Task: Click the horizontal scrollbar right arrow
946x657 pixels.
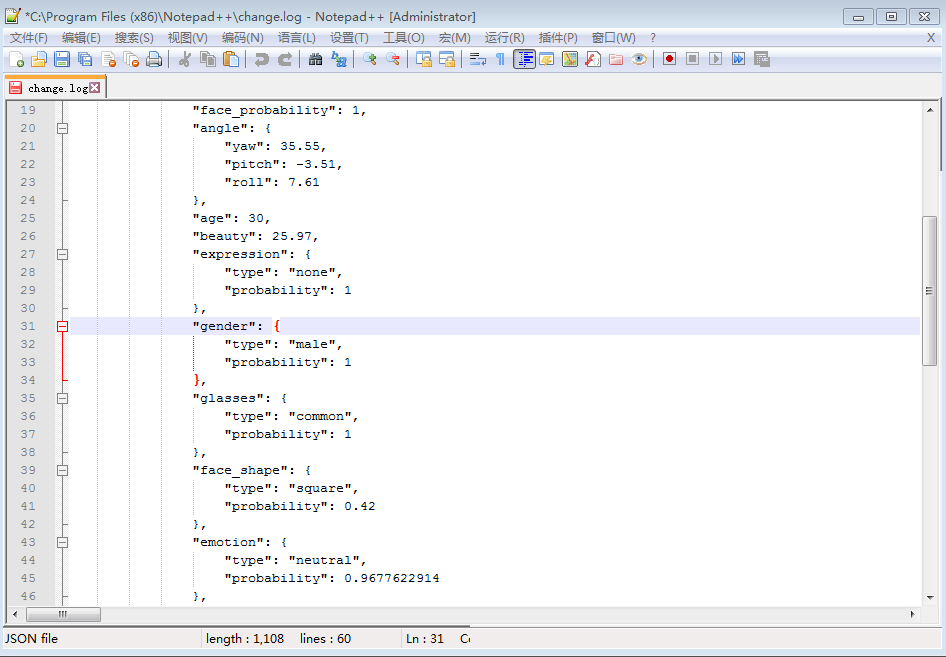Action: coord(912,614)
